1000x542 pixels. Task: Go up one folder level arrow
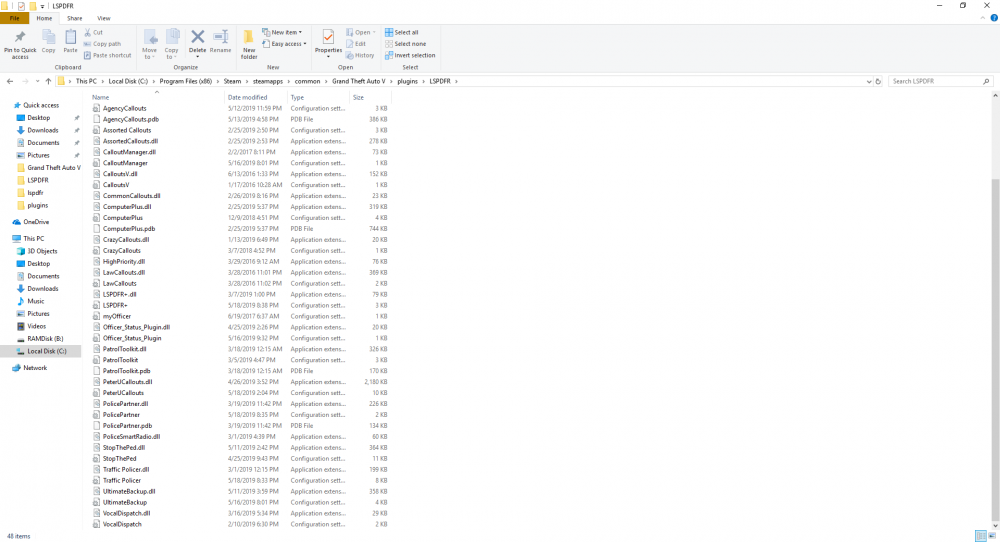pyautogui.click(x=48, y=81)
